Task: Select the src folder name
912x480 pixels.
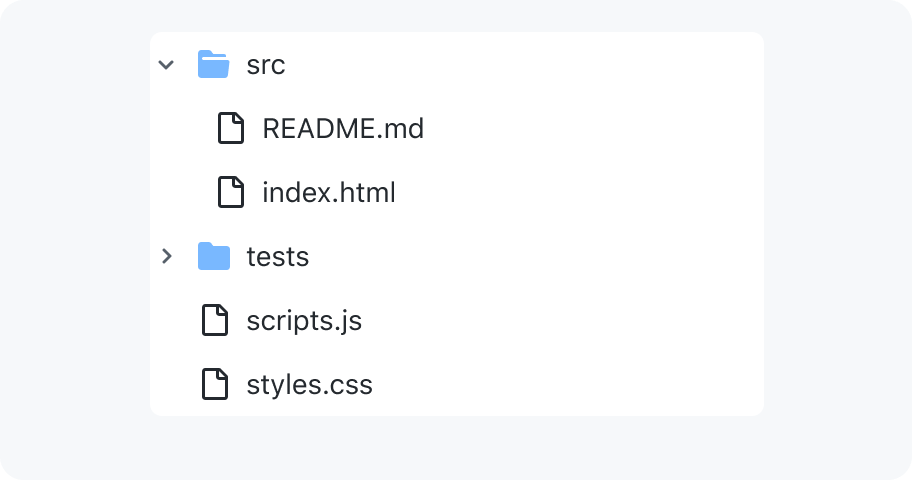Action: pos(266,65)
